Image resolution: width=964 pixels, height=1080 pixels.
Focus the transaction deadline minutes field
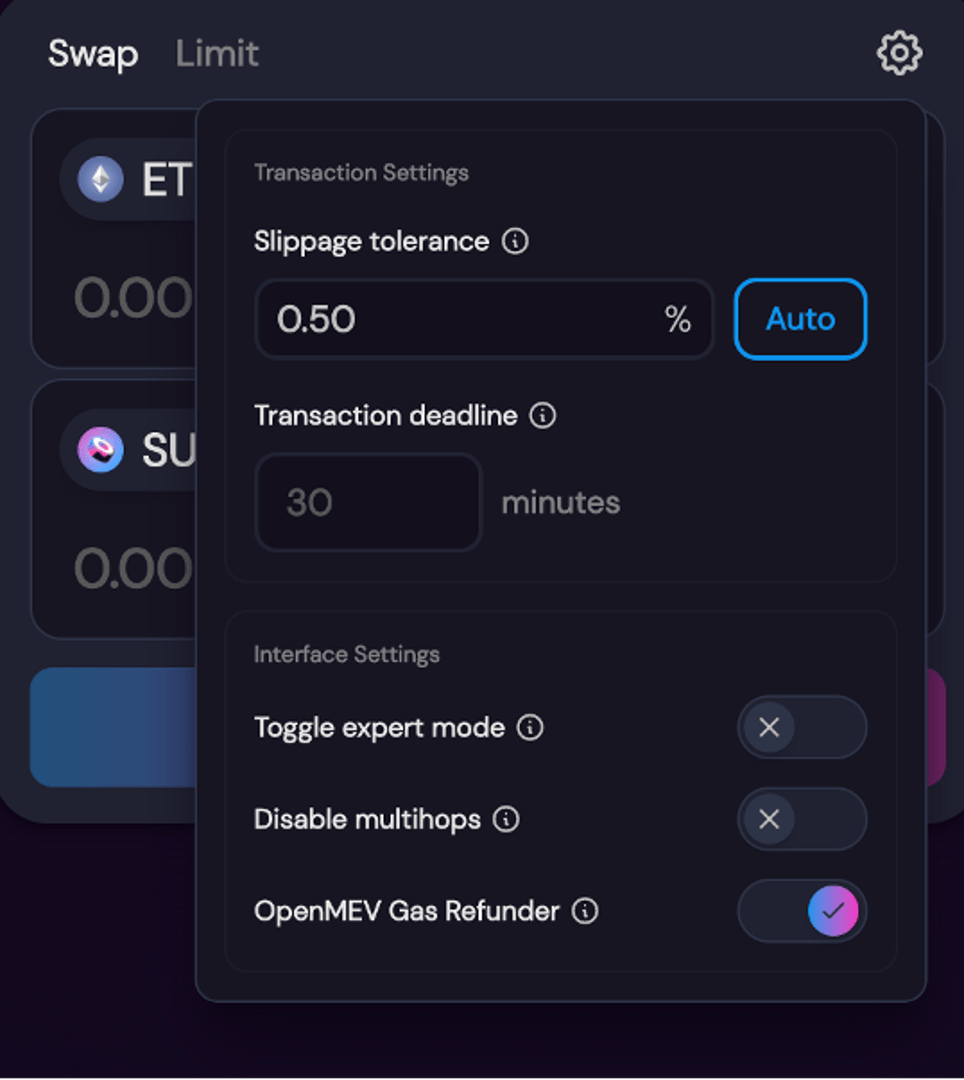[368, 502]
